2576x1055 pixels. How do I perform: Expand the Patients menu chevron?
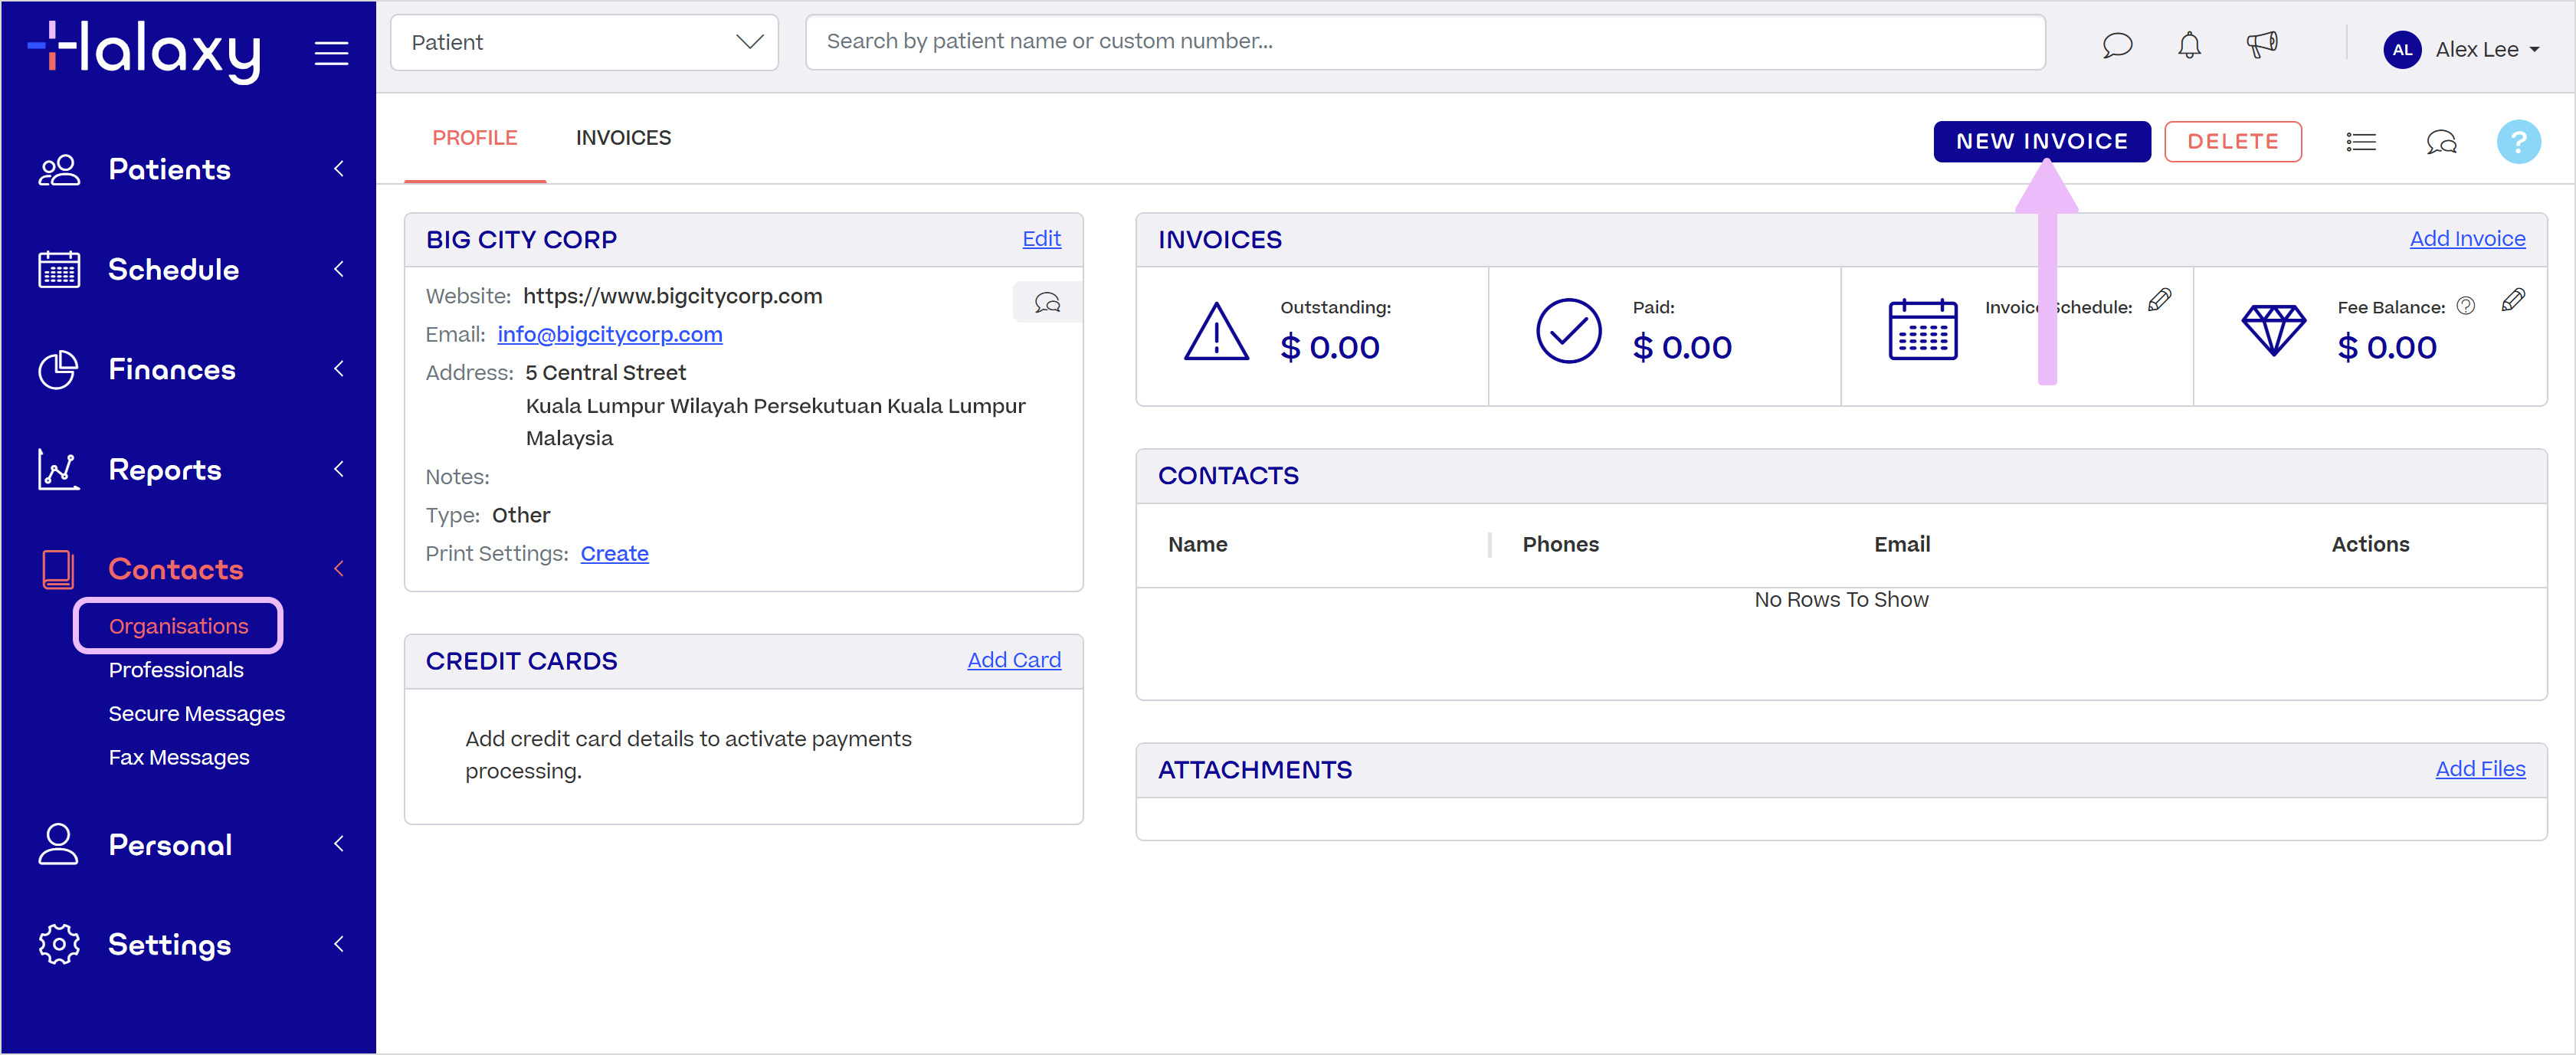tap(339, 169)
